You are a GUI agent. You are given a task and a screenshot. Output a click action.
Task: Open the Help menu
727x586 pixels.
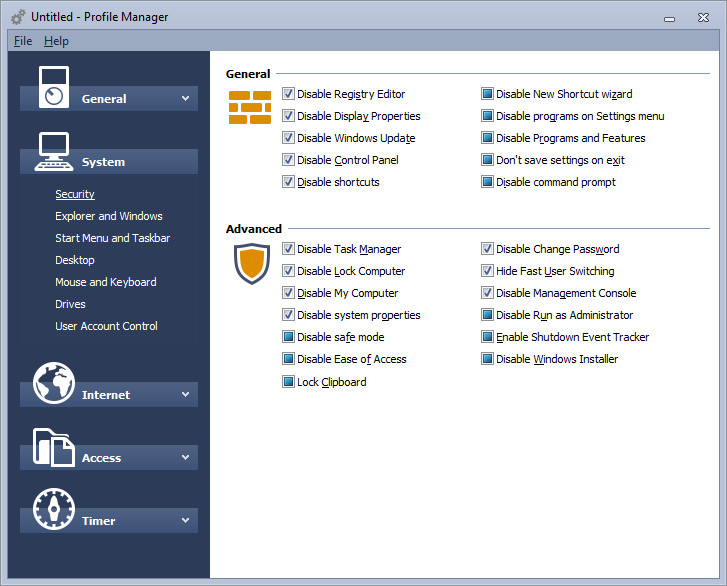57,41
